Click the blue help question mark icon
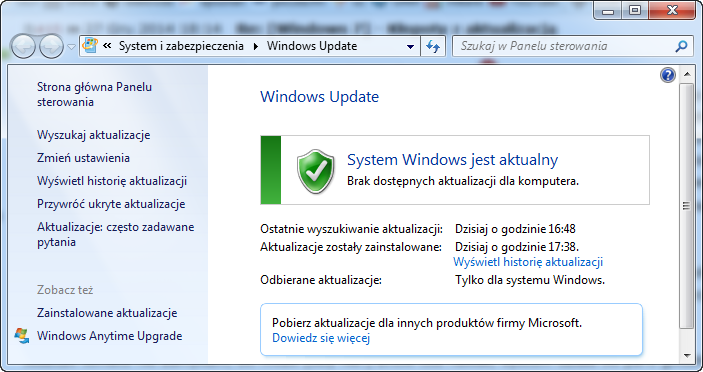The height and width of the screenshot is (372, 703). coord(668,75)
